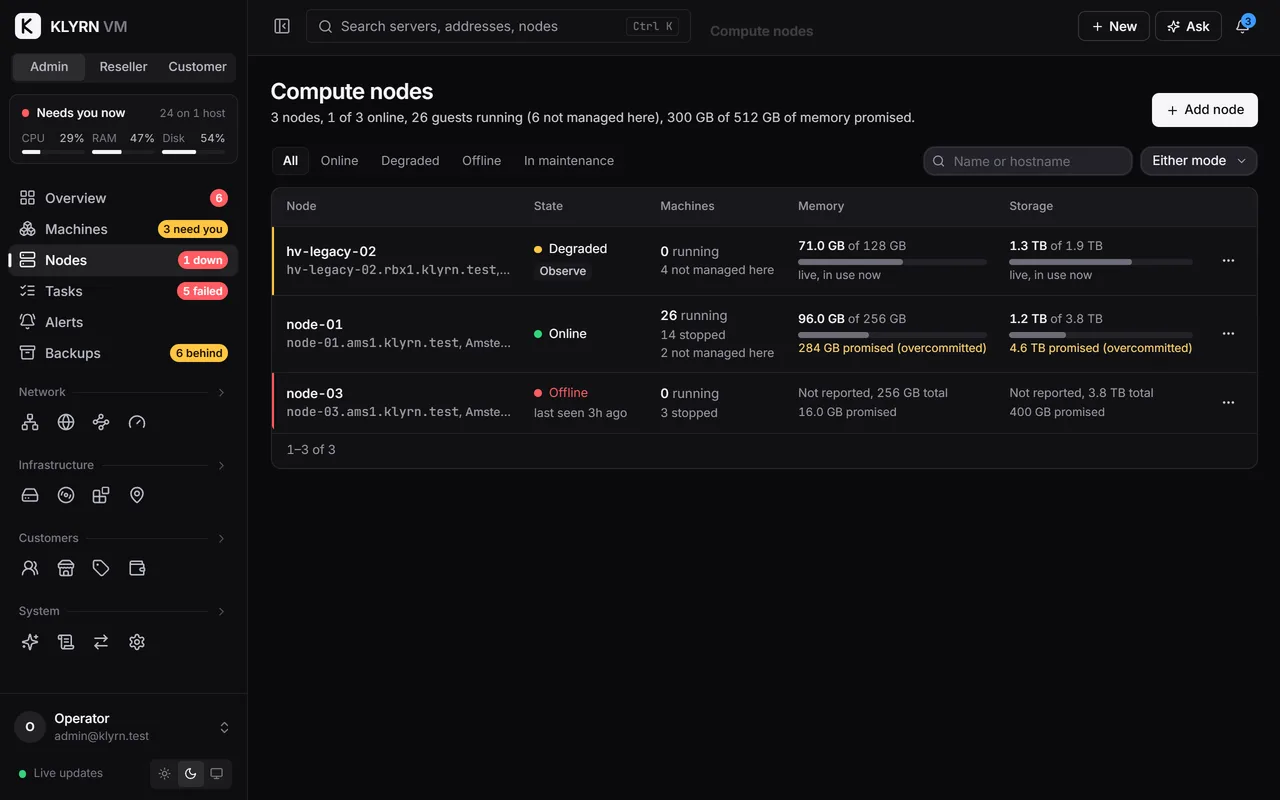Go to Backups in the sidebar
1280x800 pixels.
tap(123, 353)
